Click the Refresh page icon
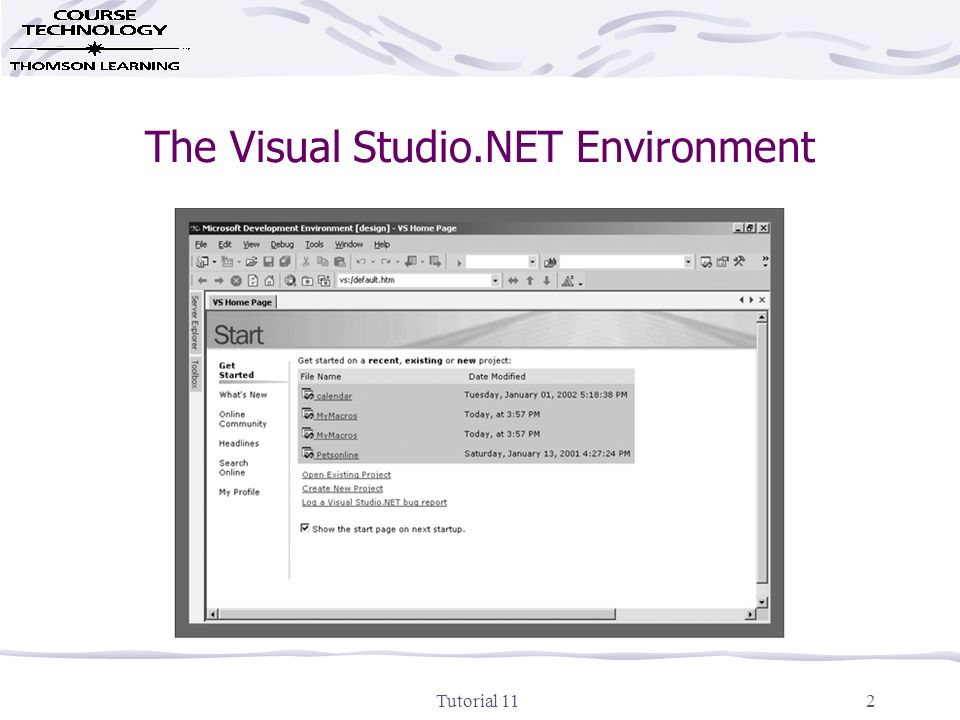Viewport: 960px width, 720px height. pyautogui.click(x=252, y=280)
